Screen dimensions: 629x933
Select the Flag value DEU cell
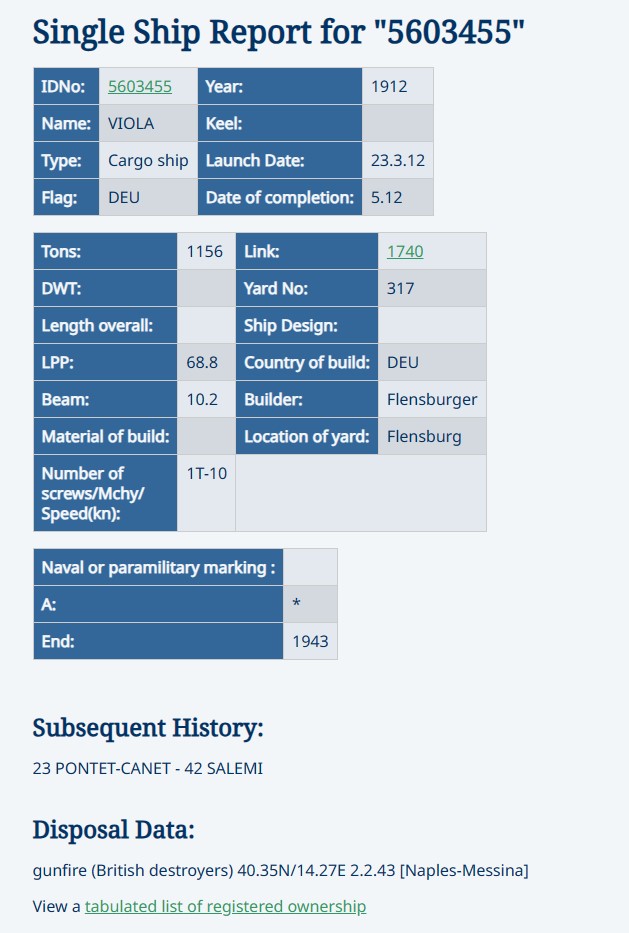tap(124, 198)
